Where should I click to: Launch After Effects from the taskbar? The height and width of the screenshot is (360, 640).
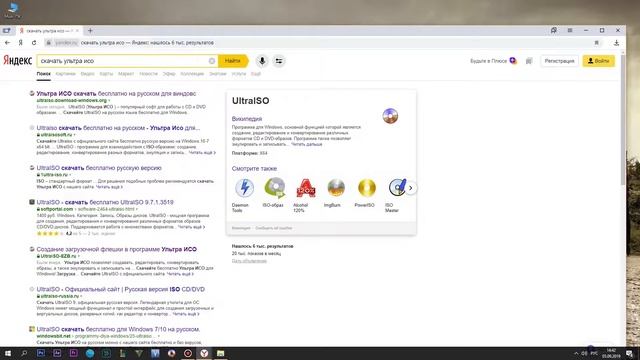coord(57,353)
